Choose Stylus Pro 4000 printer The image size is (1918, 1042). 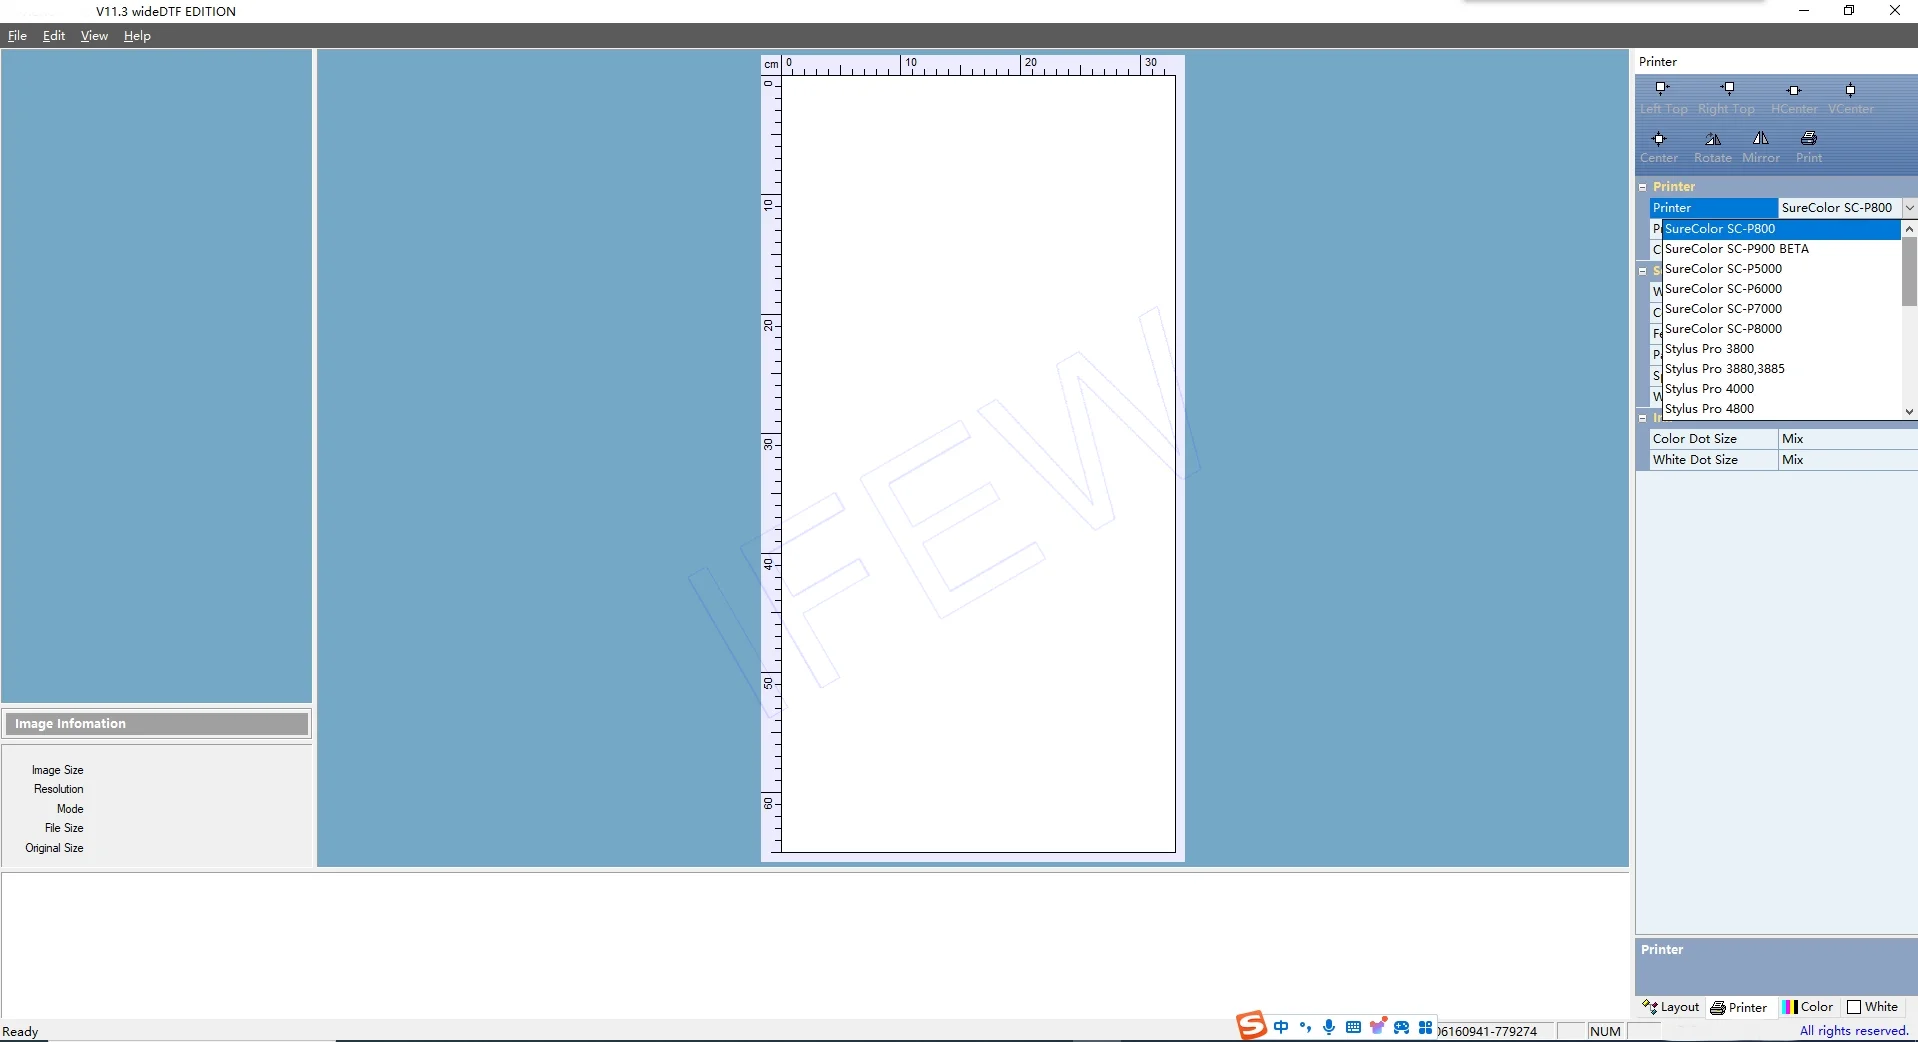[x=1781, y=389]
